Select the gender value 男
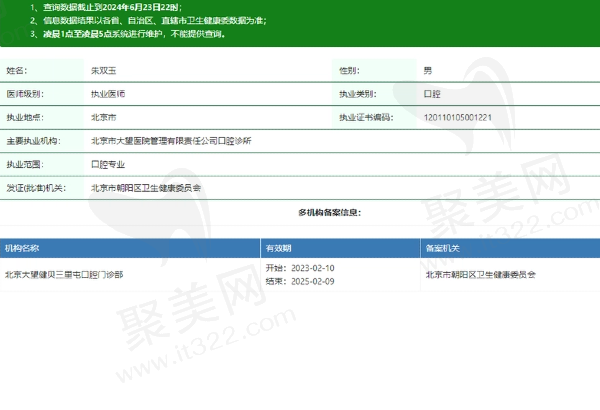The width and height of the screenshot is (600, 410). point(428,70)
